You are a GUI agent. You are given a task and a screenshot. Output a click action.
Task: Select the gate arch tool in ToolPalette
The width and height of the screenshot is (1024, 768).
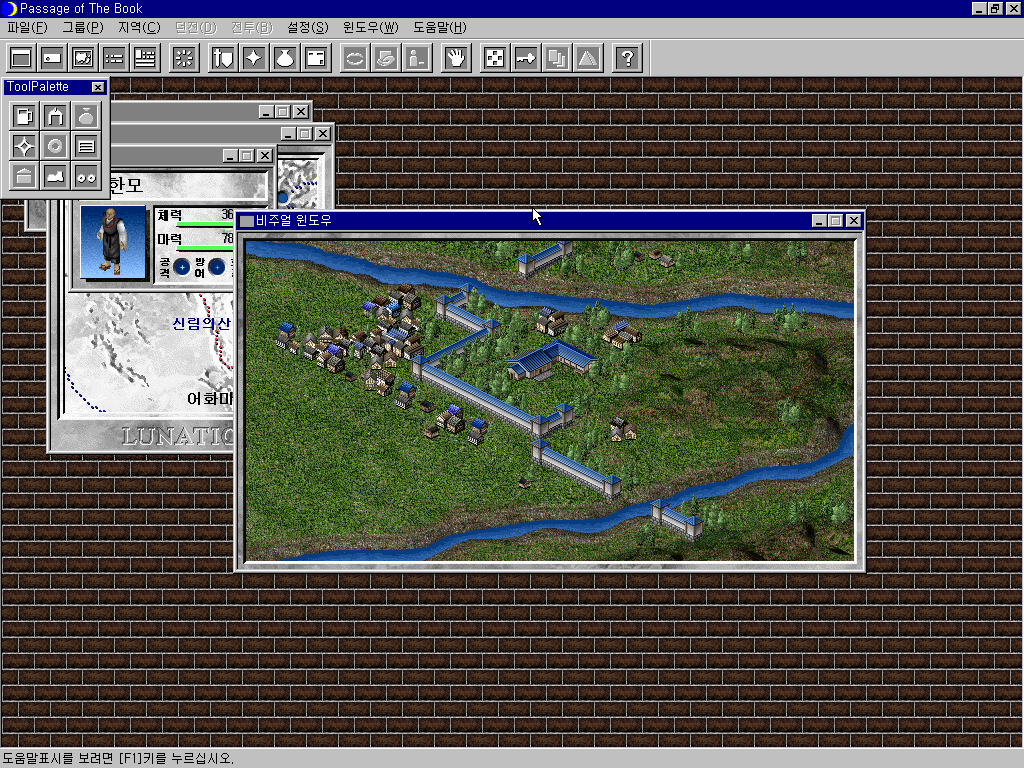tap(55, 116)
